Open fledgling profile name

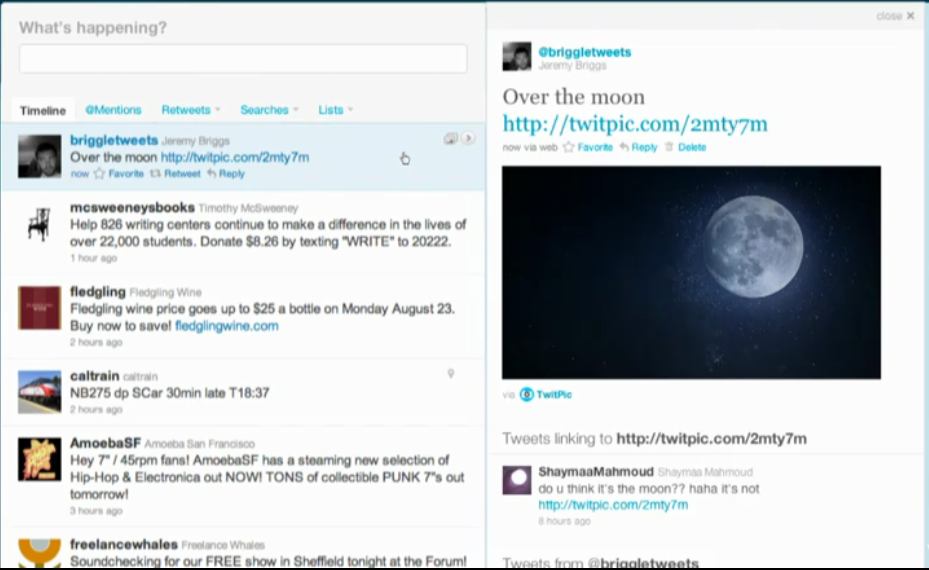pyautogui.click(x=98, y=292)
